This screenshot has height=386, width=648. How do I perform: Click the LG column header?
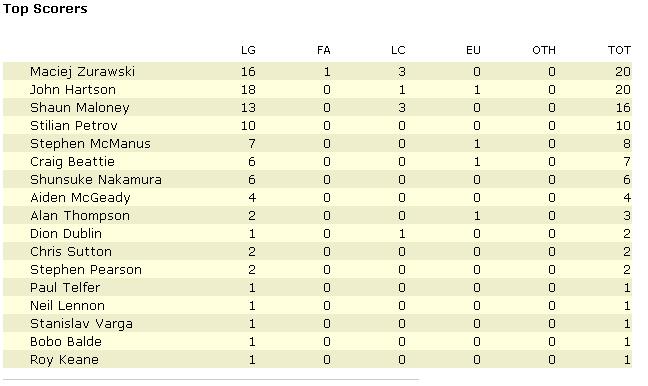tap(248, 50)
